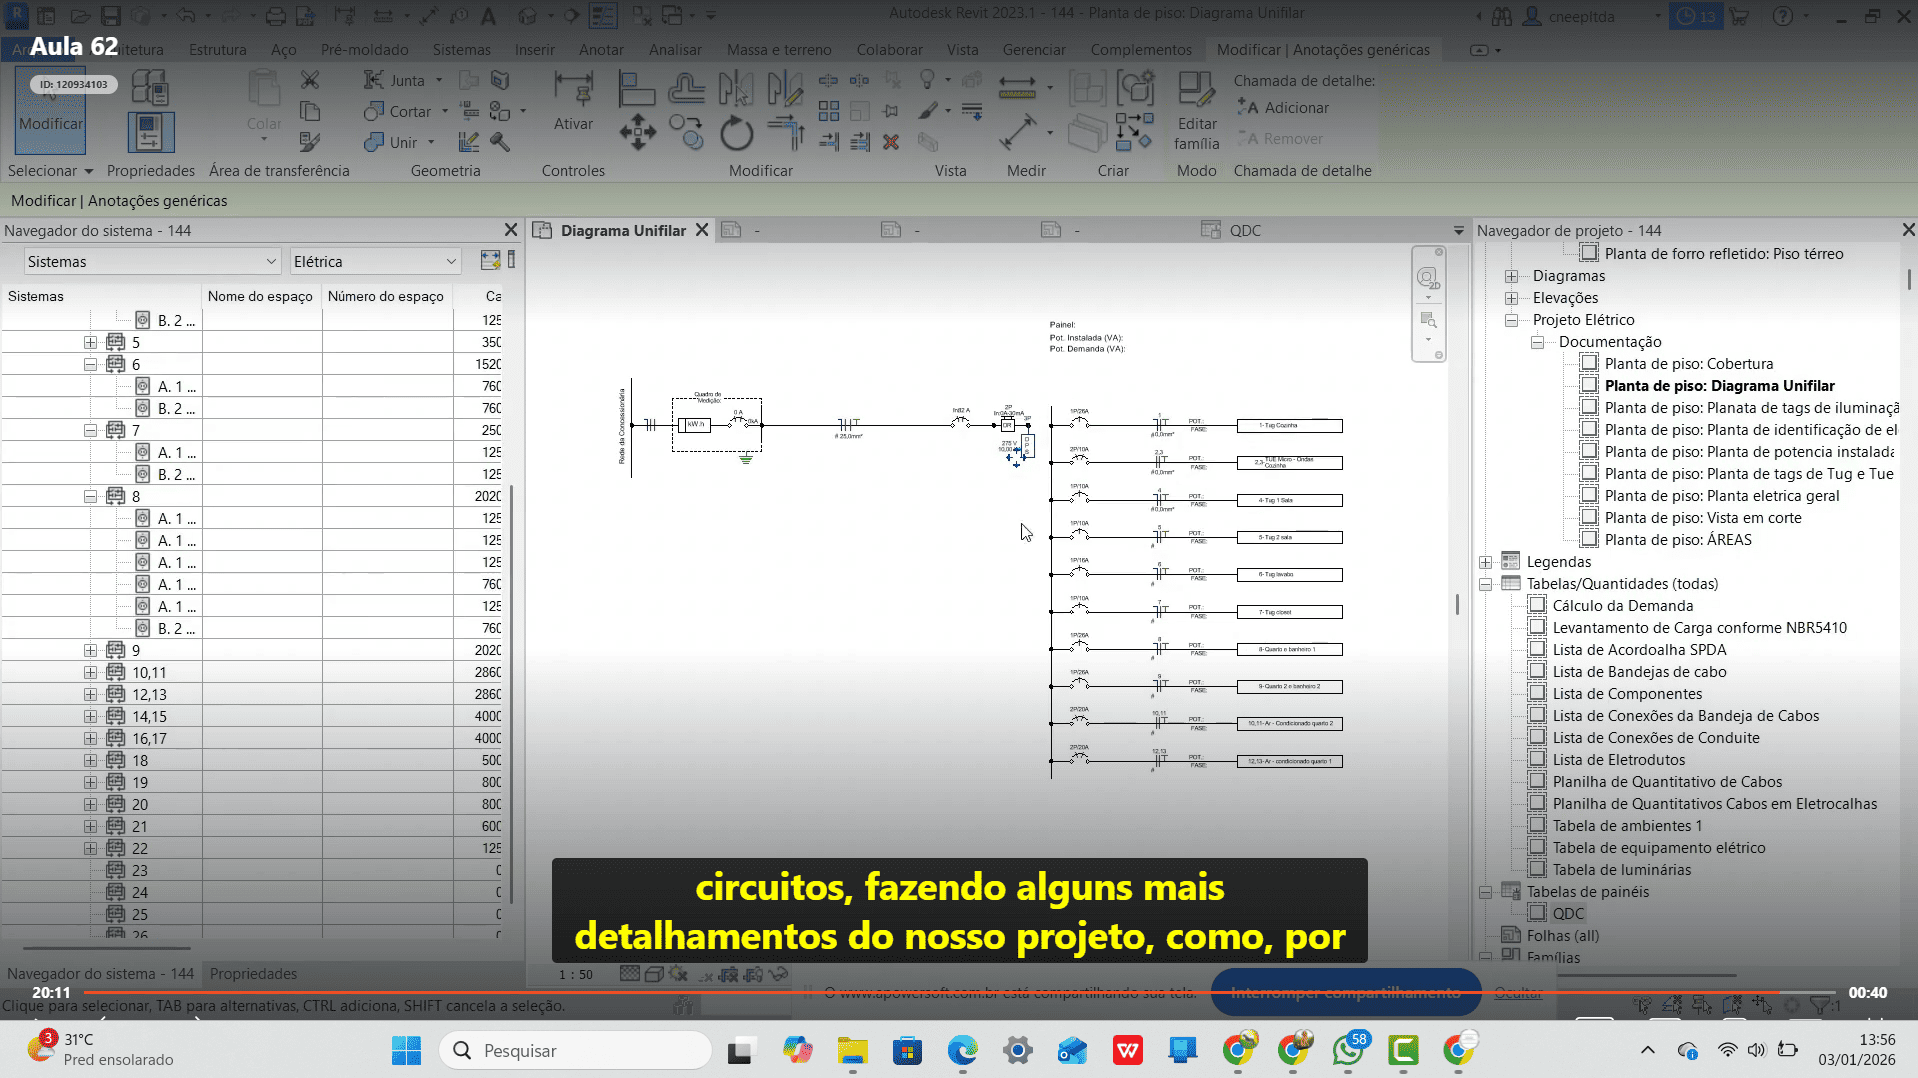This screenshot has width=1918, height=1078.
Task: Open the Sistemas dropdown in system navigator
Action: coord(151,262)
